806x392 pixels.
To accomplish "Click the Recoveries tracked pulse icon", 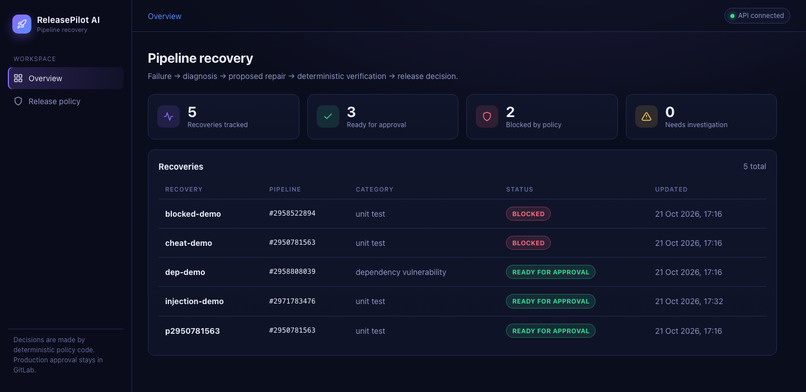I will [x=169, y=117].
